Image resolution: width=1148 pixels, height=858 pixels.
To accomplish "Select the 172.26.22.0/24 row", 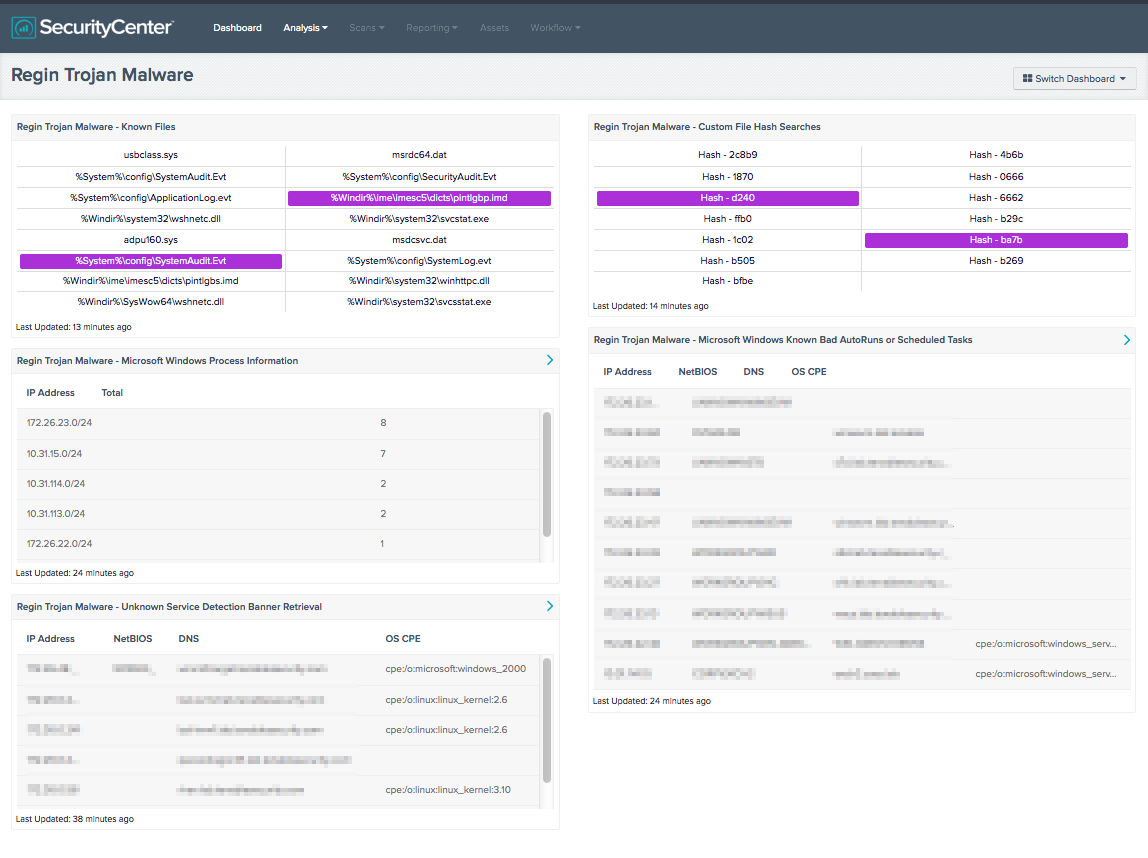I will point(278,544).
